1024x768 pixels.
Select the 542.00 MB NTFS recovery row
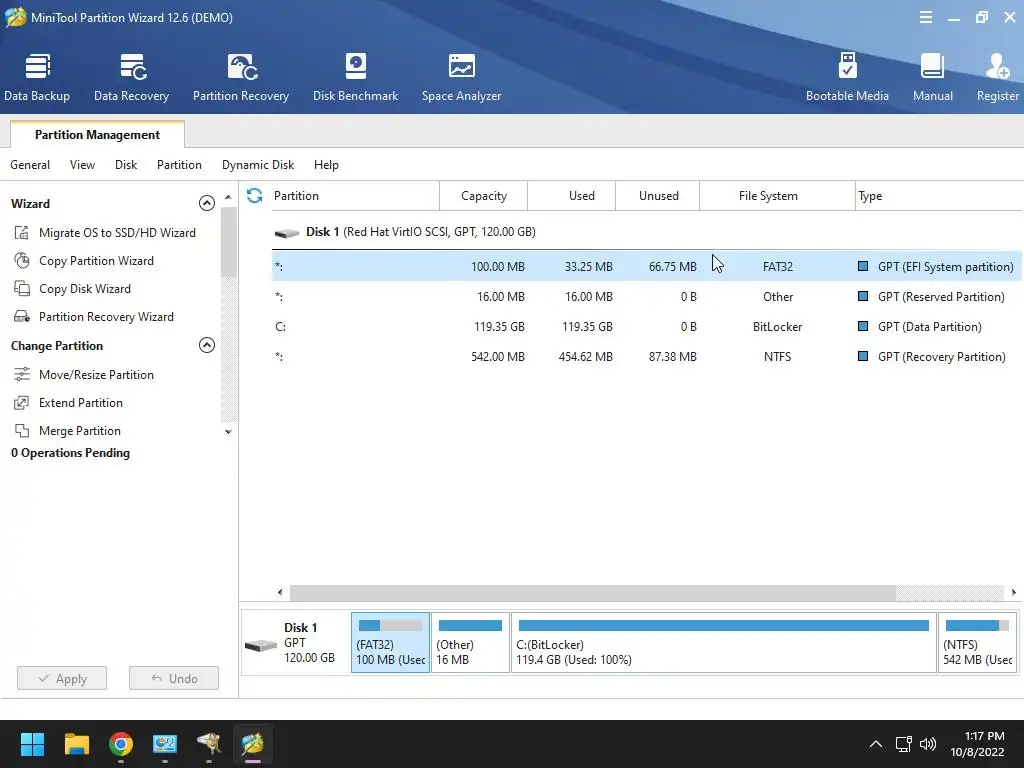(x=647, y=357)
